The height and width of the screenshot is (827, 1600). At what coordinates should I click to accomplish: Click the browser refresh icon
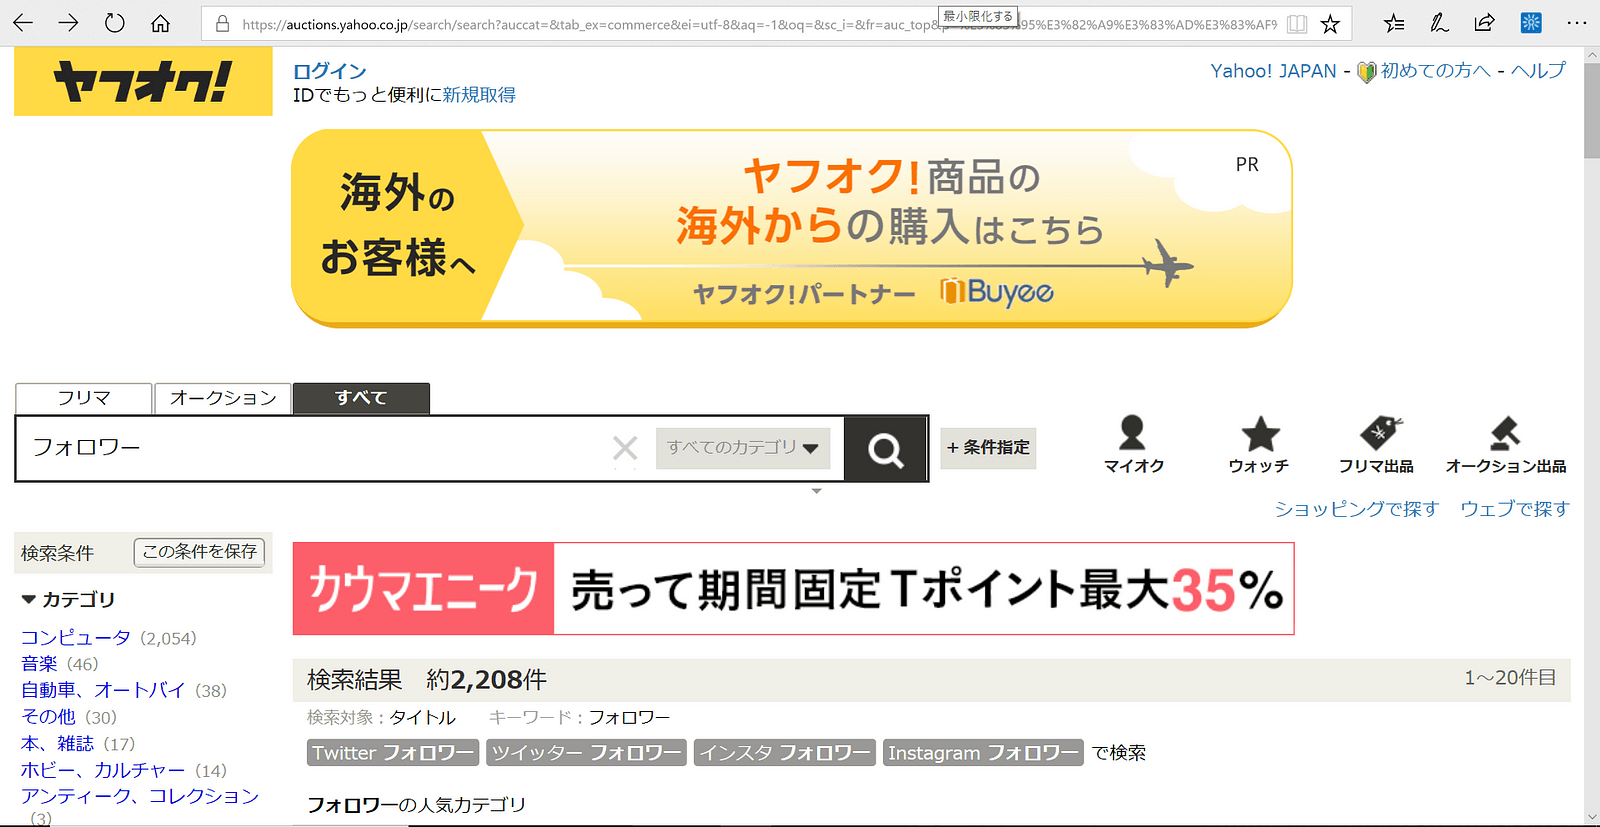pos(114,23)
